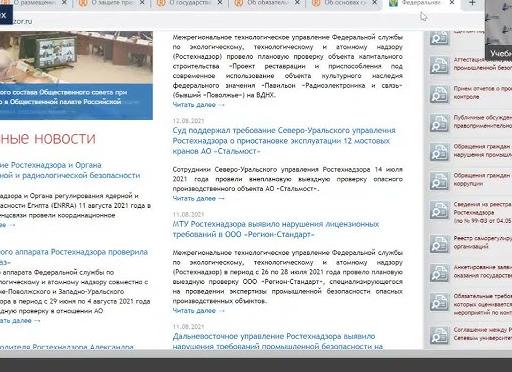512x372 pixels.
Task: Click the slider banner photo of the meeting room
Action: tap(76, 57)
